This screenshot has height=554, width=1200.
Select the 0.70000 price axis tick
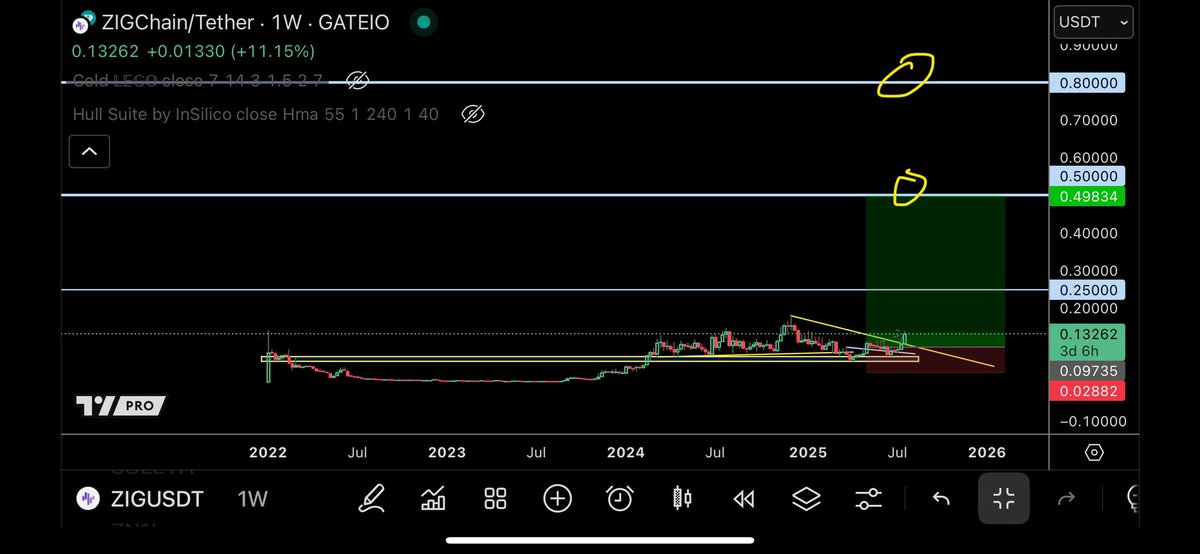tap(1089, 120)
